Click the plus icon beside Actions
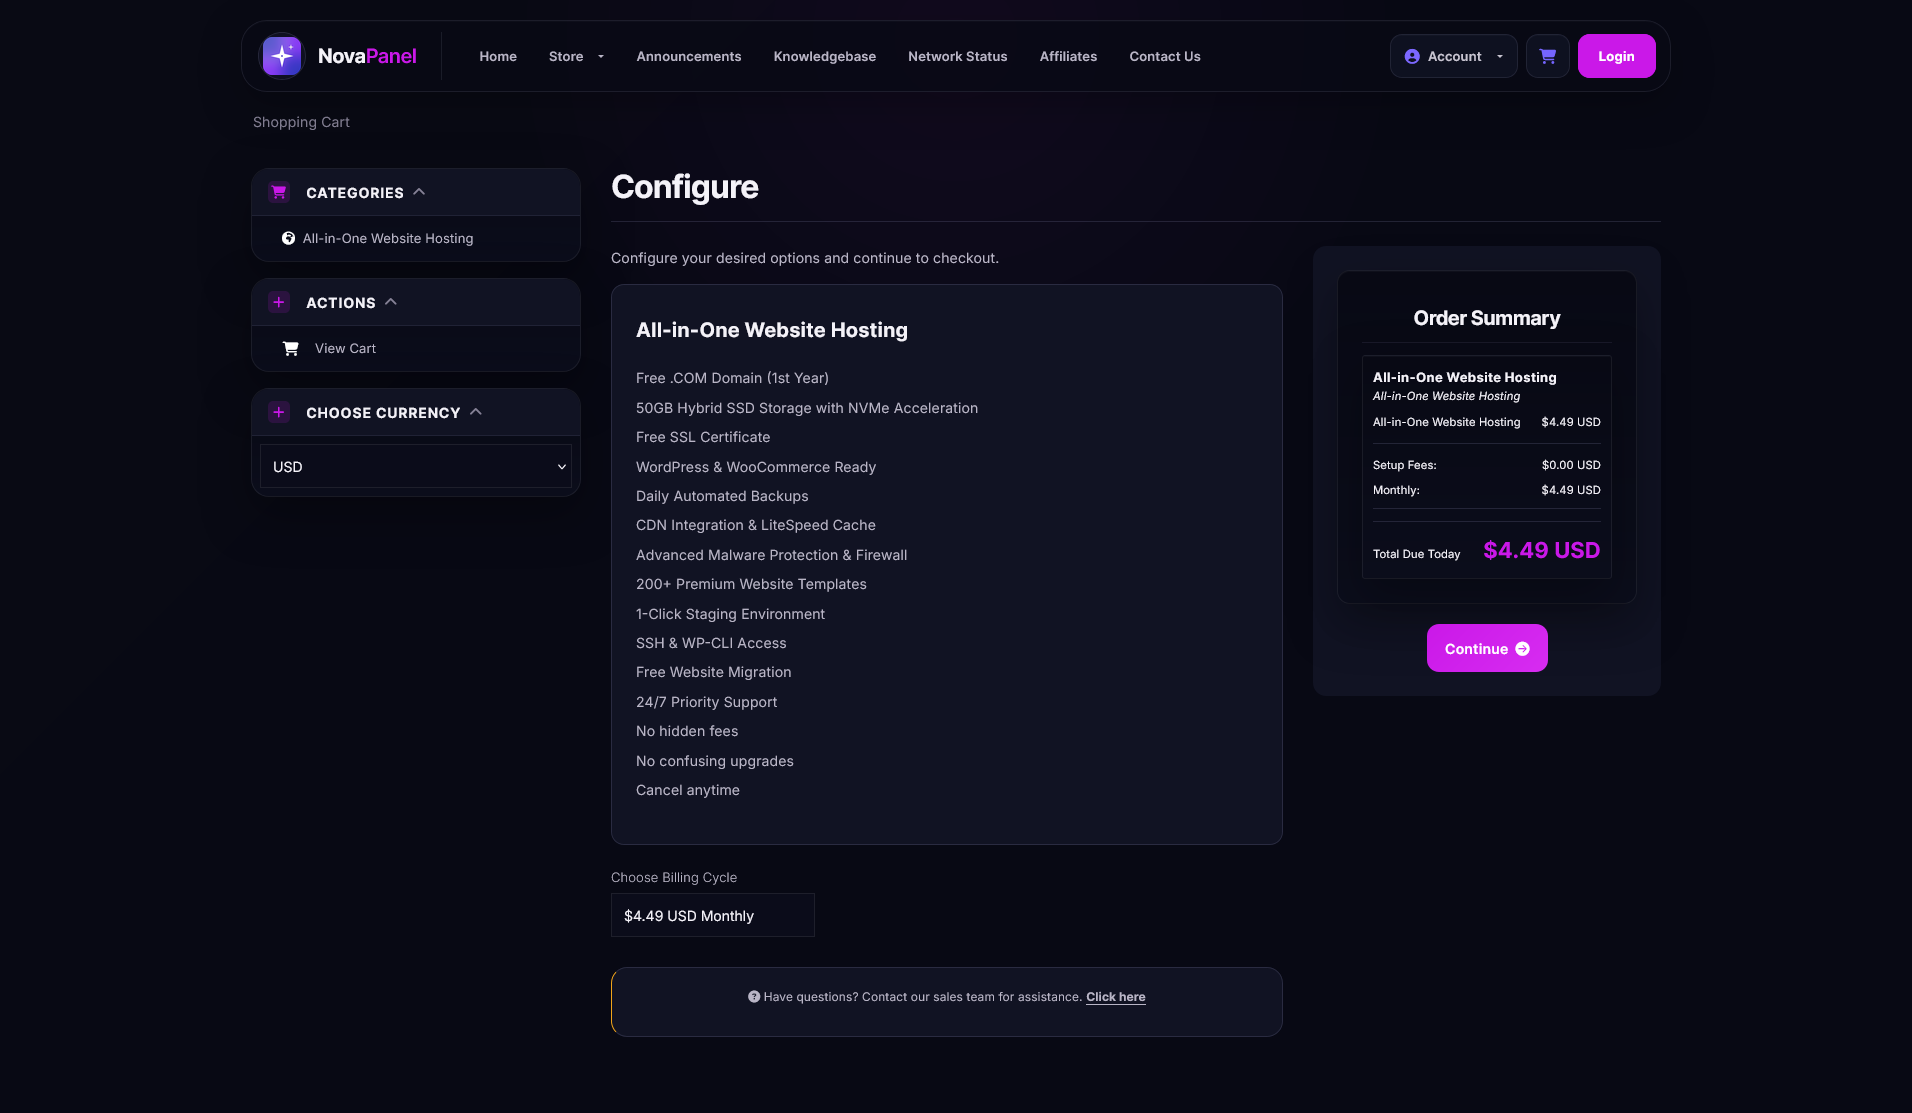 click(279, 302)
